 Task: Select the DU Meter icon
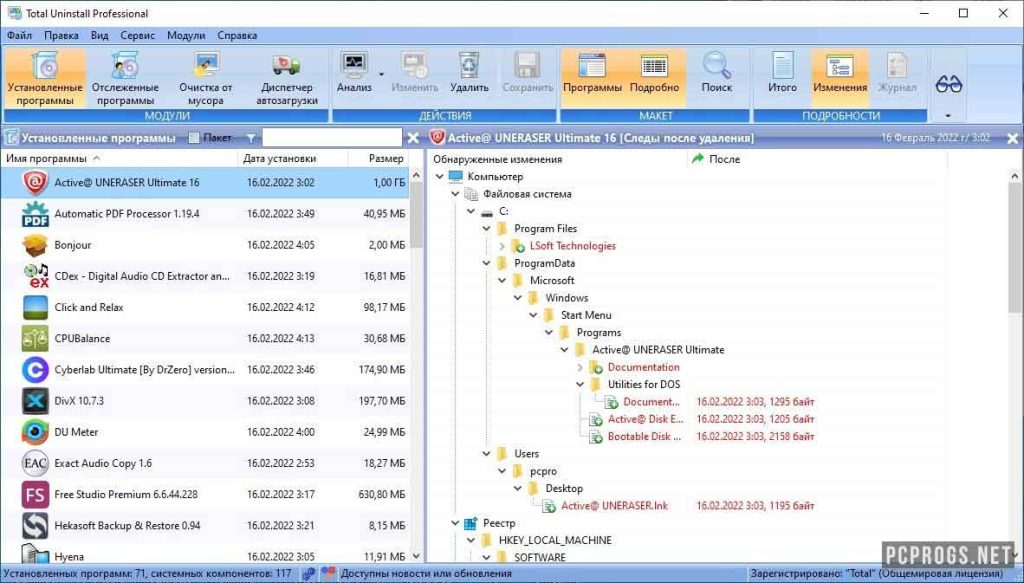[x=35, y=432]
